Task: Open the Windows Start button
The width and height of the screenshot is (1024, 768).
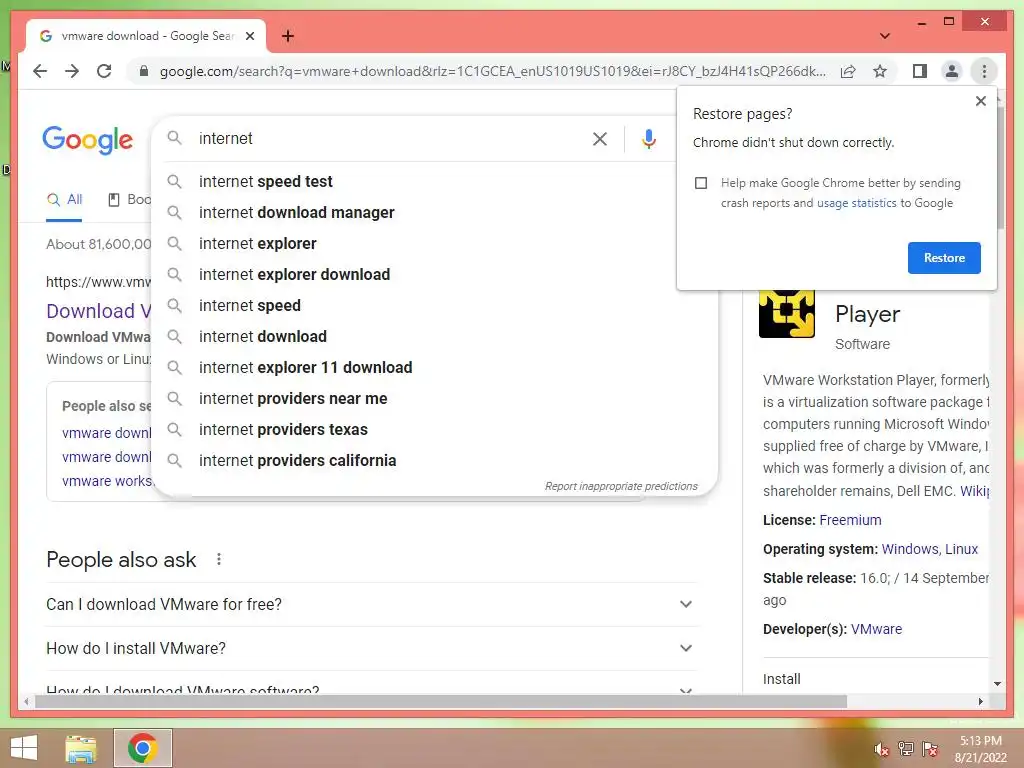Action: click(24, 748)
